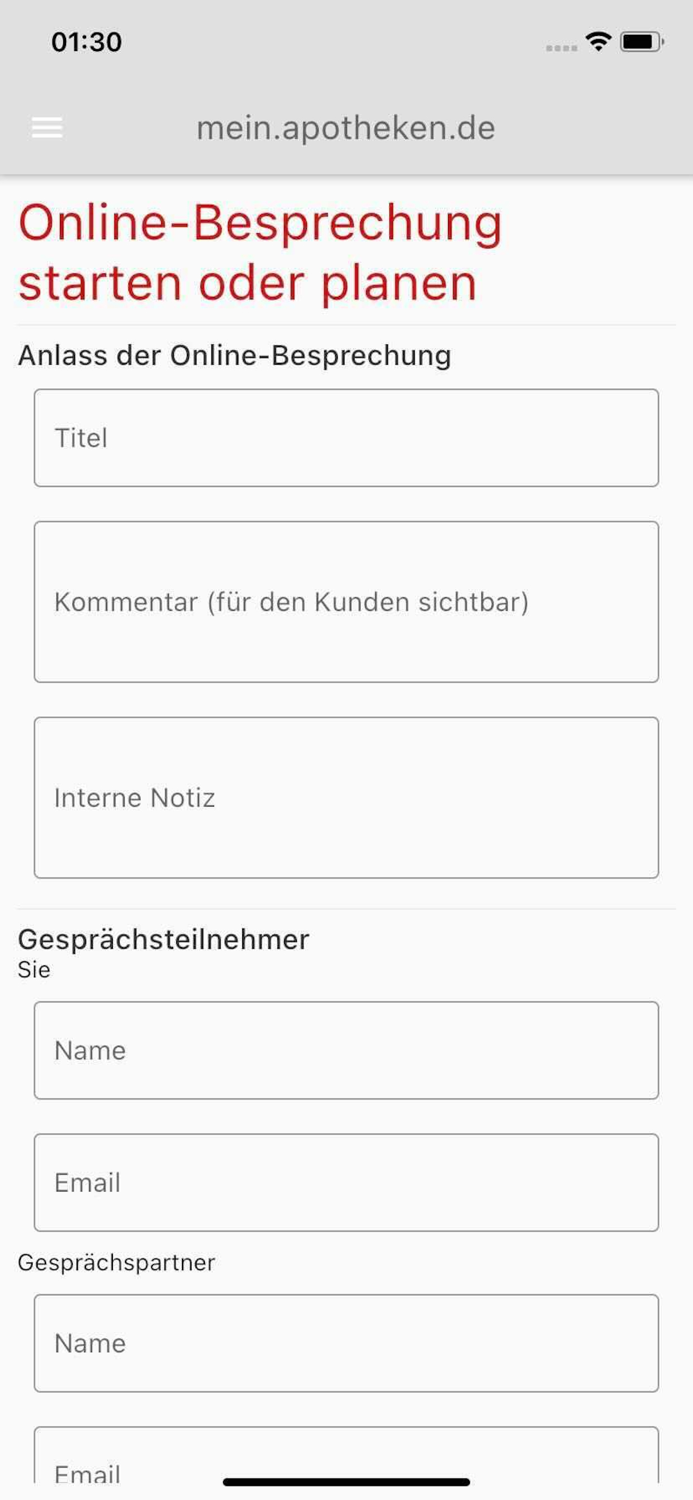
Task: Tap the Wi-Fi status icon
Action: click(x=597, y=42)
